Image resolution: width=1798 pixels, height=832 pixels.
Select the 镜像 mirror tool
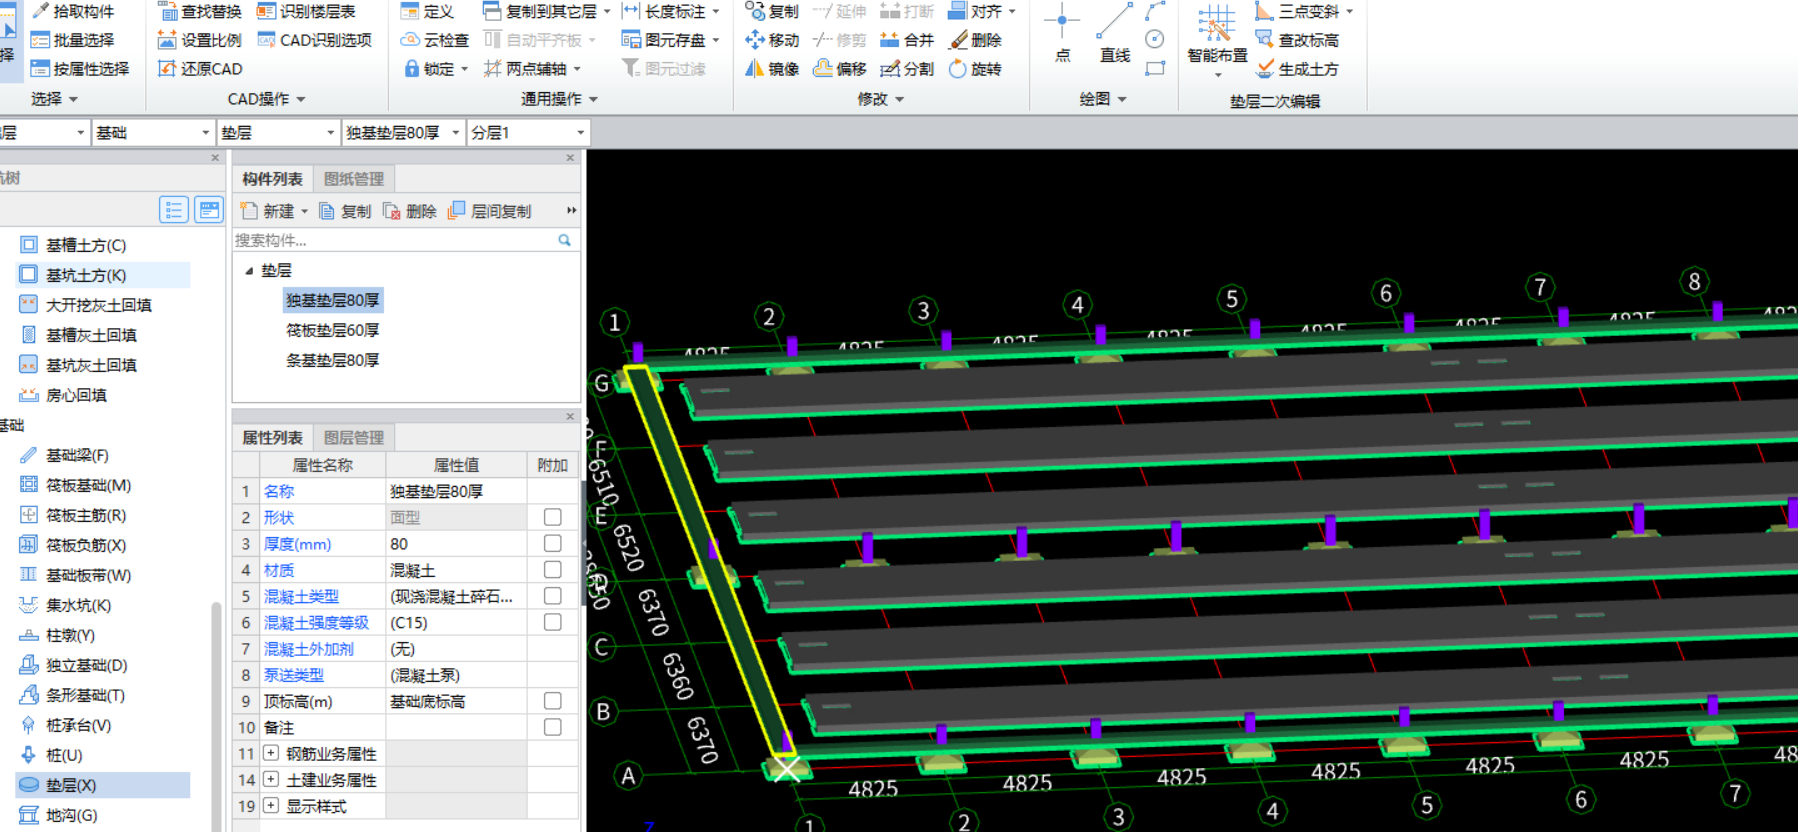(772, 69)
